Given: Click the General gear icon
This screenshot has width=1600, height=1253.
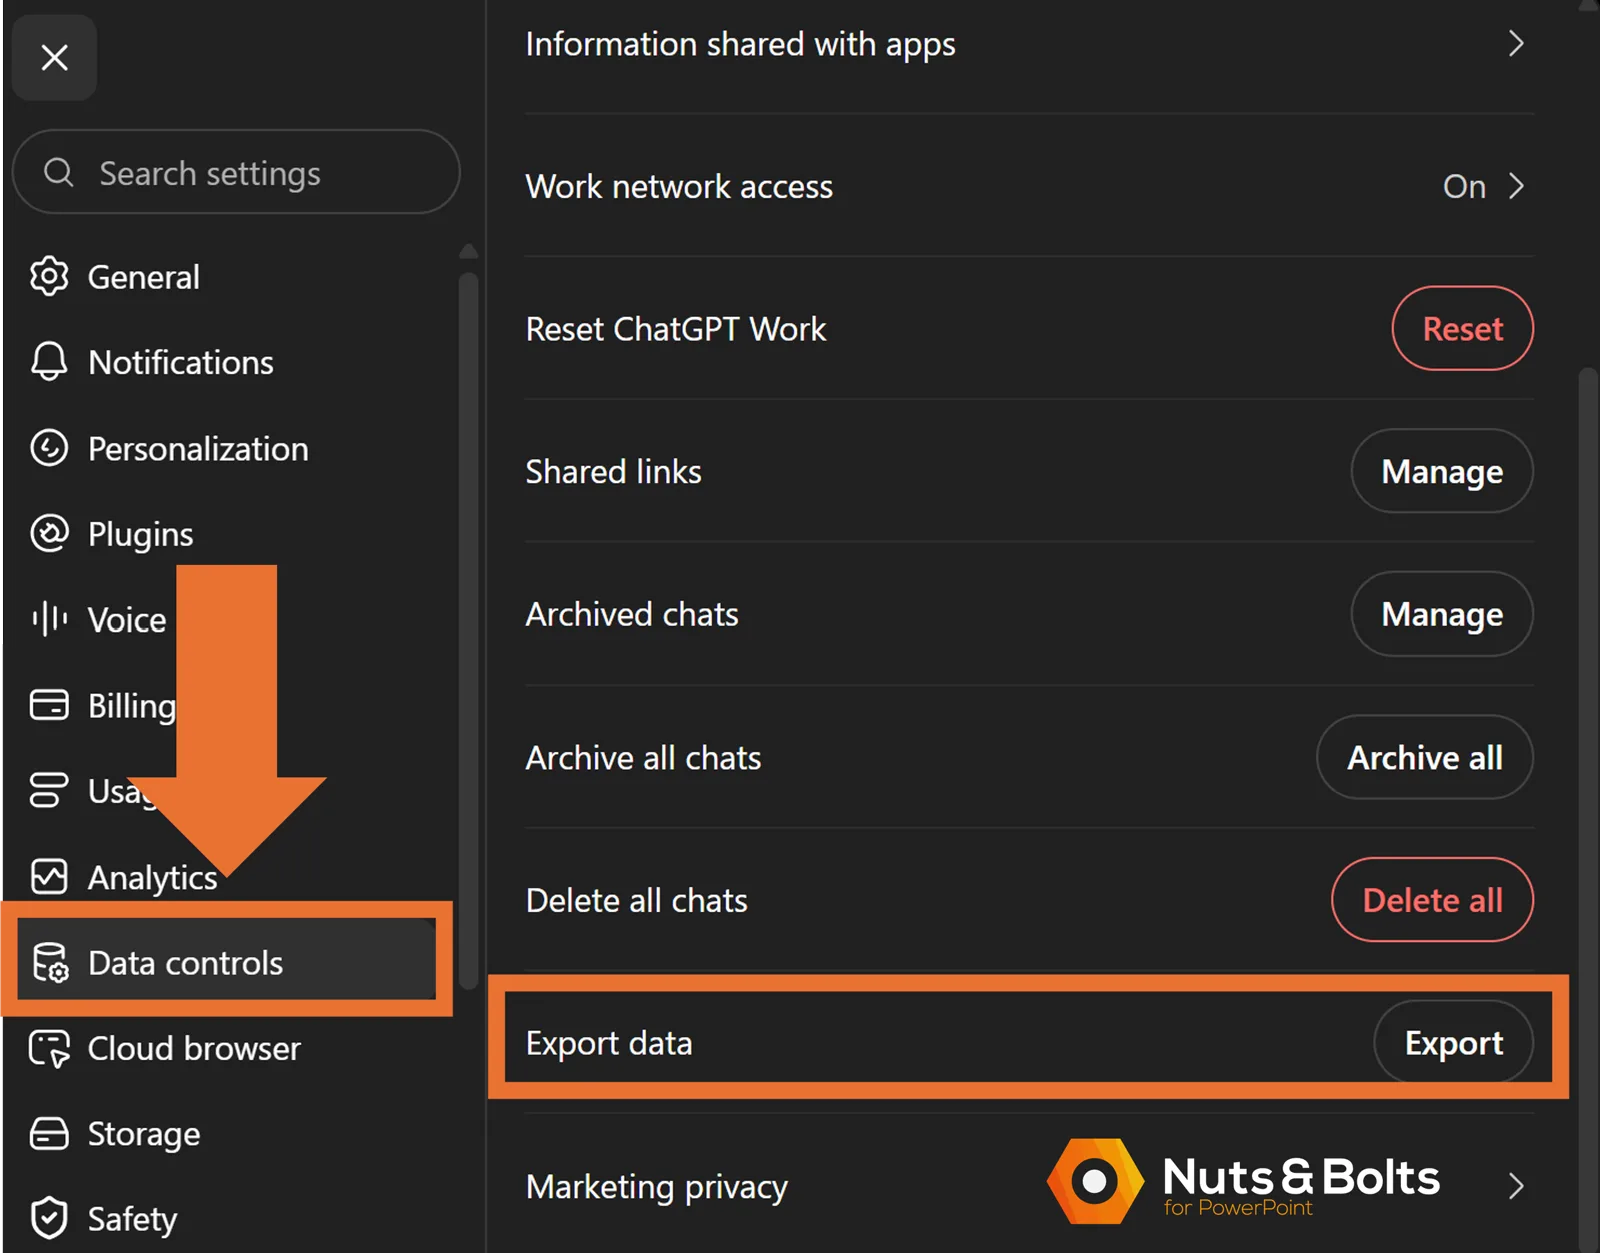Looking at the screenshot, I should [x=49, y=276].
